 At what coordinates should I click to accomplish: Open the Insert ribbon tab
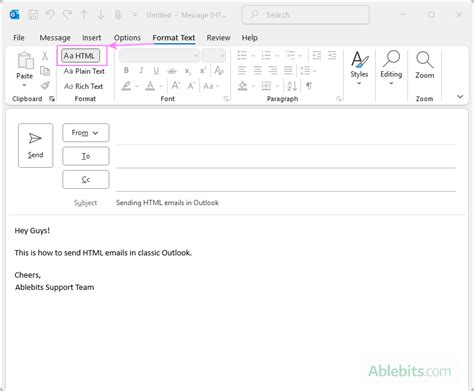pyautogui.click(x=92, y=38)
